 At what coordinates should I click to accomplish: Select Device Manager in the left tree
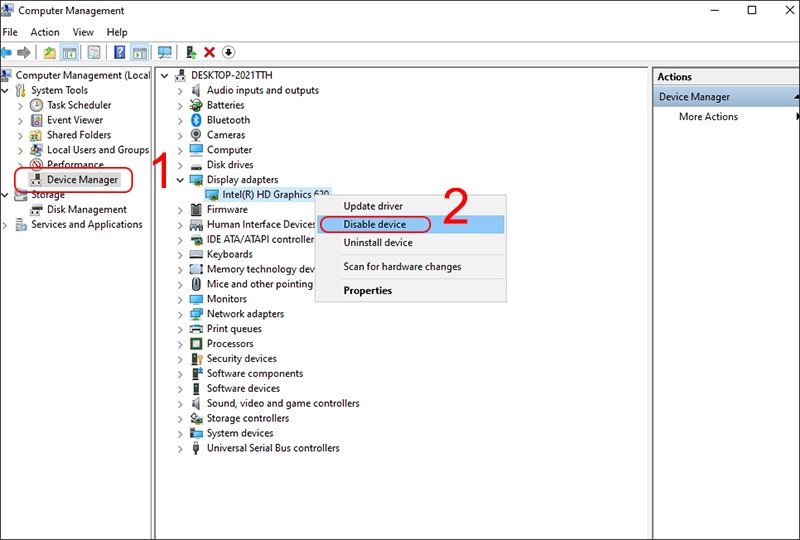click(x=82, y=180)
